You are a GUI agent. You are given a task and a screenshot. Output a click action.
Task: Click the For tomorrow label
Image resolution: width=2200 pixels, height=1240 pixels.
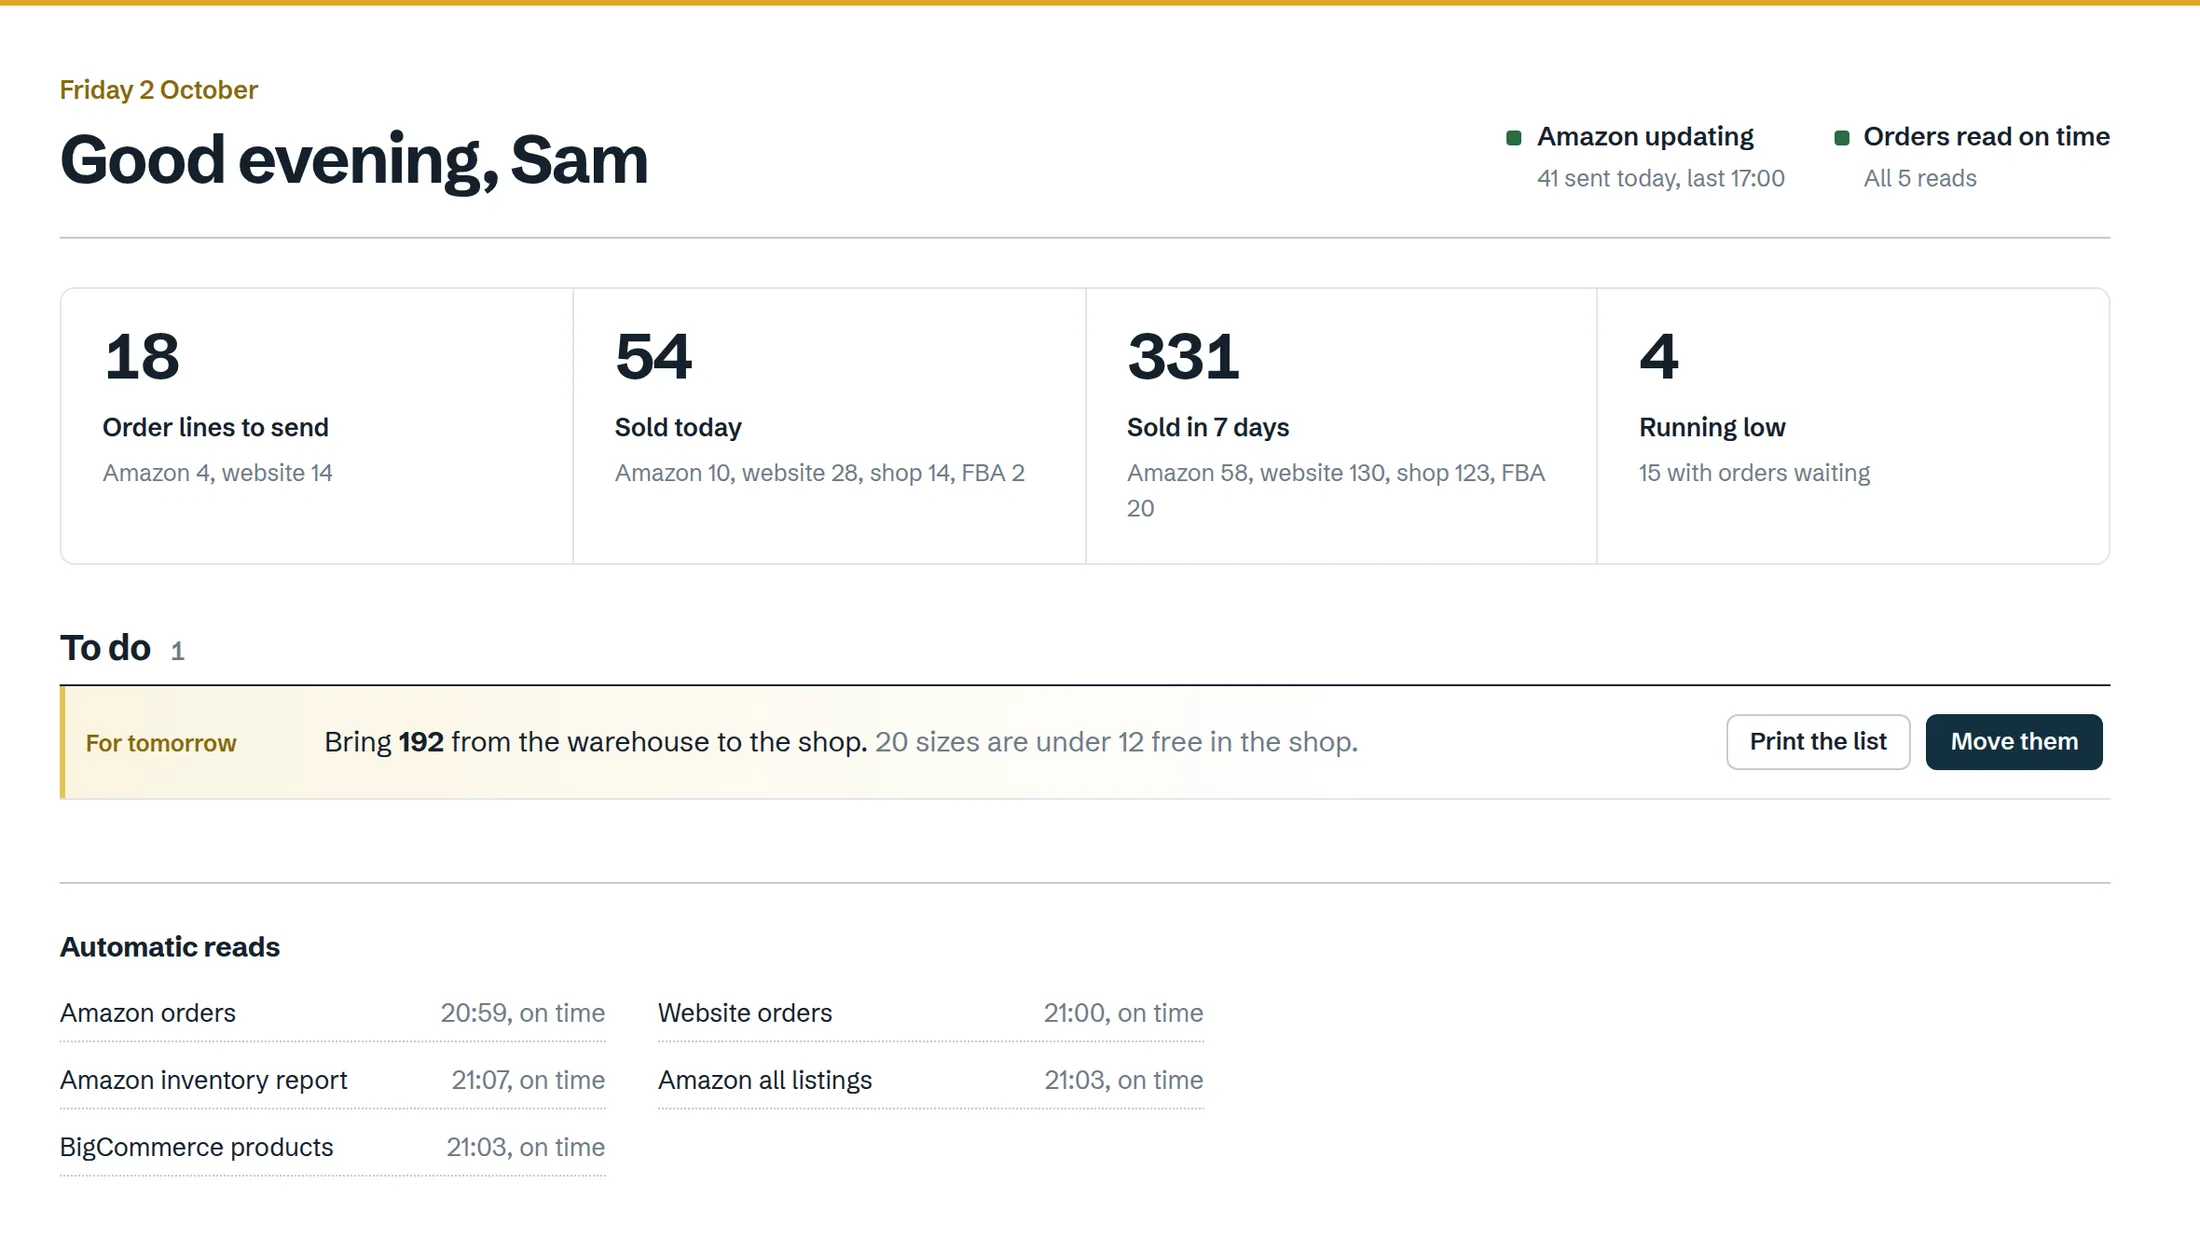click(161, 743)
